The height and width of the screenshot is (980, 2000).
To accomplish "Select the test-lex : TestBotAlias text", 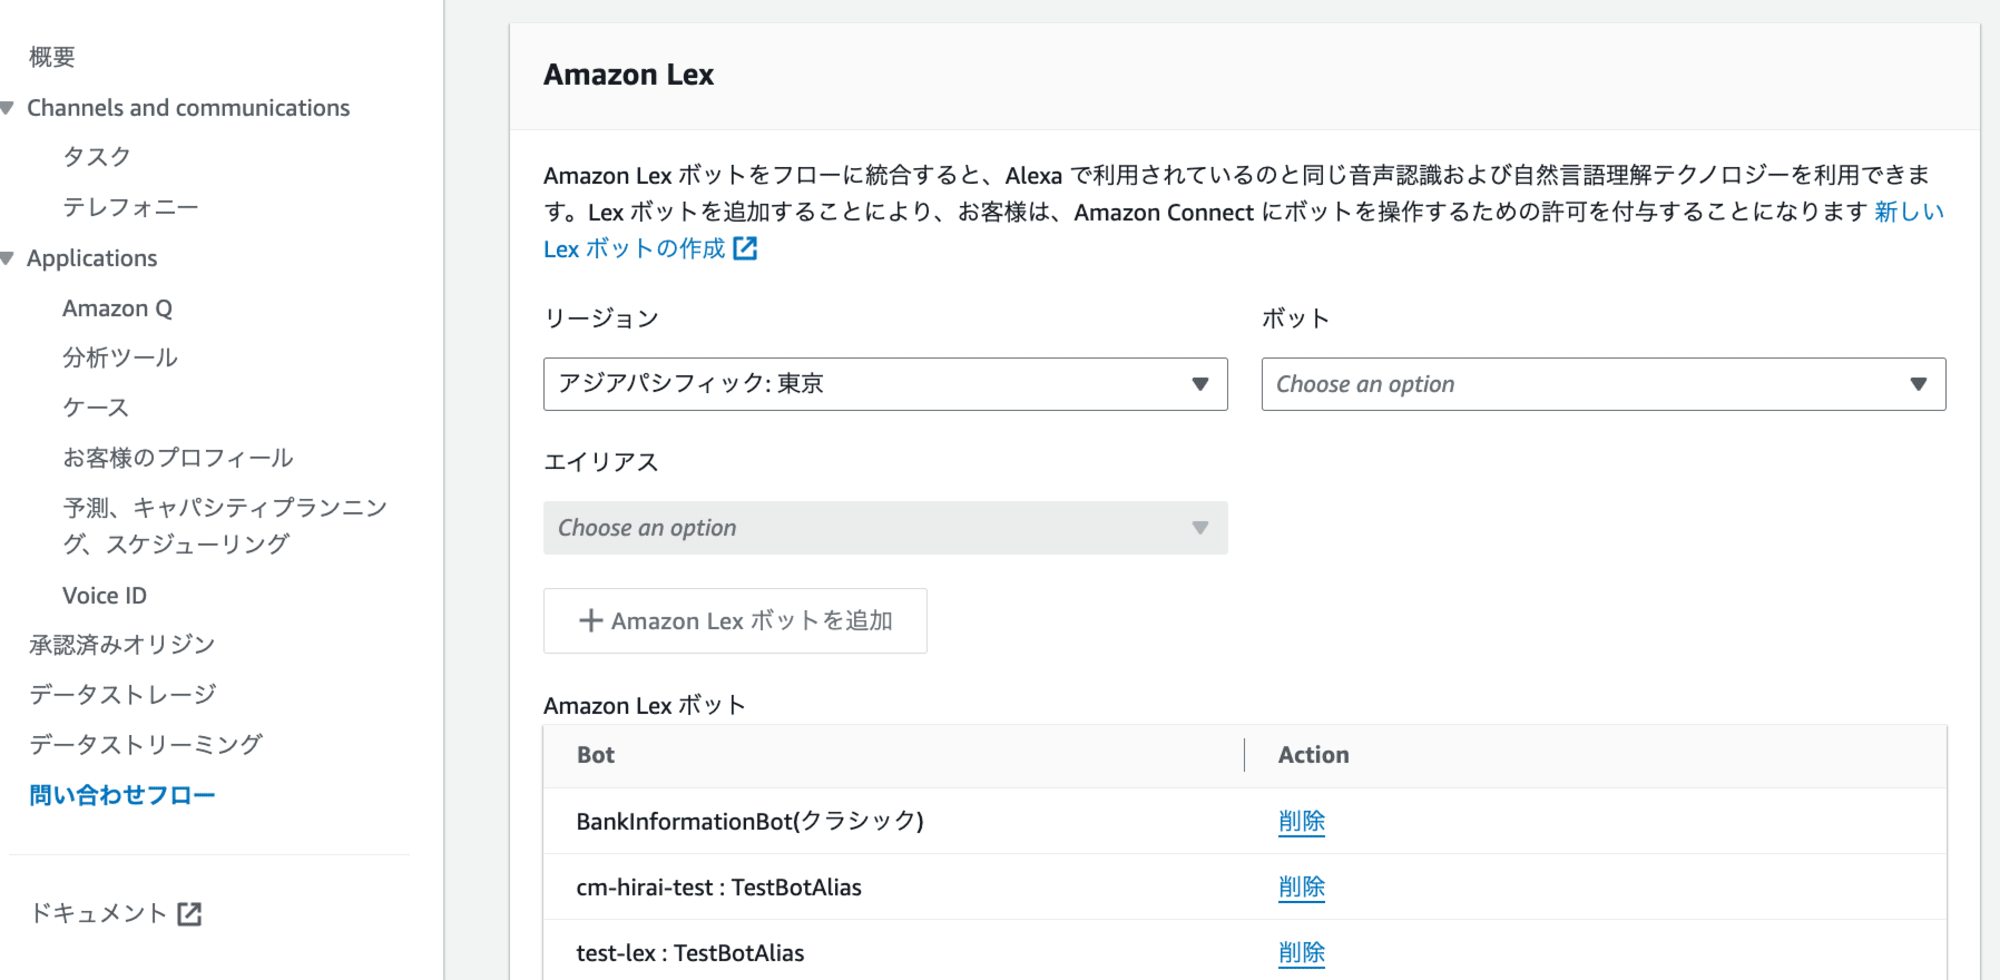I will (690, 953).
